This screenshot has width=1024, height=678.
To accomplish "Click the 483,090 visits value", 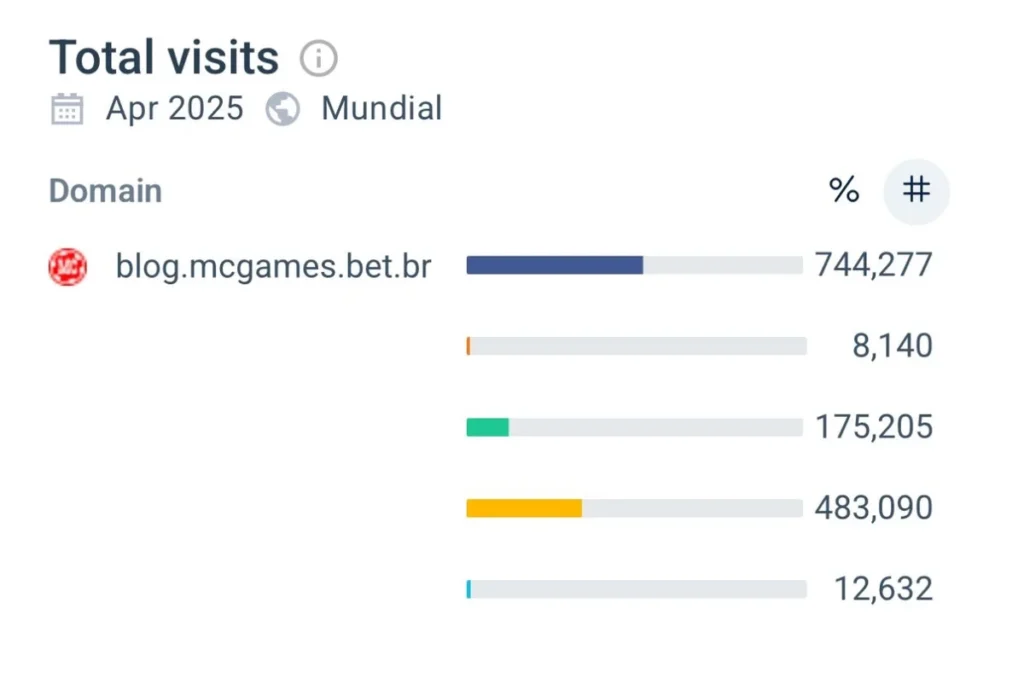I will coord(873,508).
